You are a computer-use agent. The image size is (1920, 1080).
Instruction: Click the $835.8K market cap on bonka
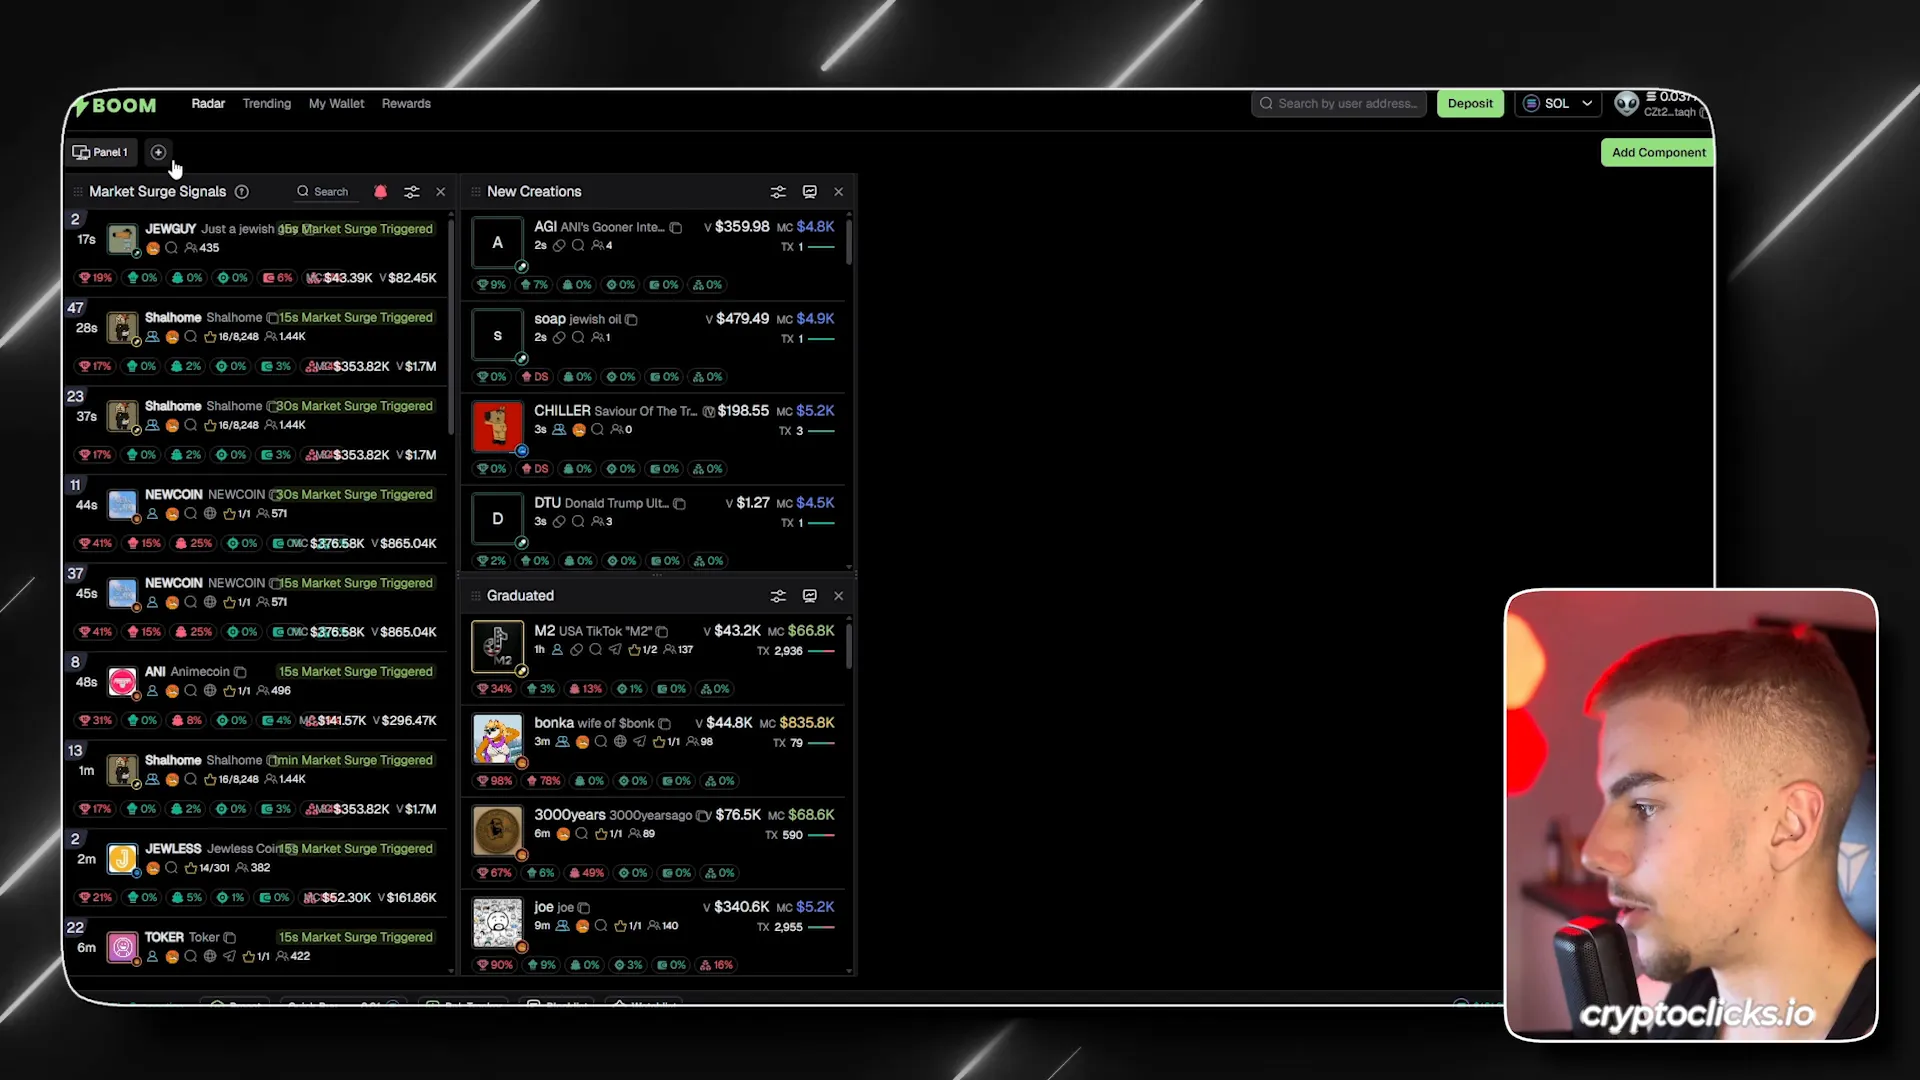(x=807, y=723)
